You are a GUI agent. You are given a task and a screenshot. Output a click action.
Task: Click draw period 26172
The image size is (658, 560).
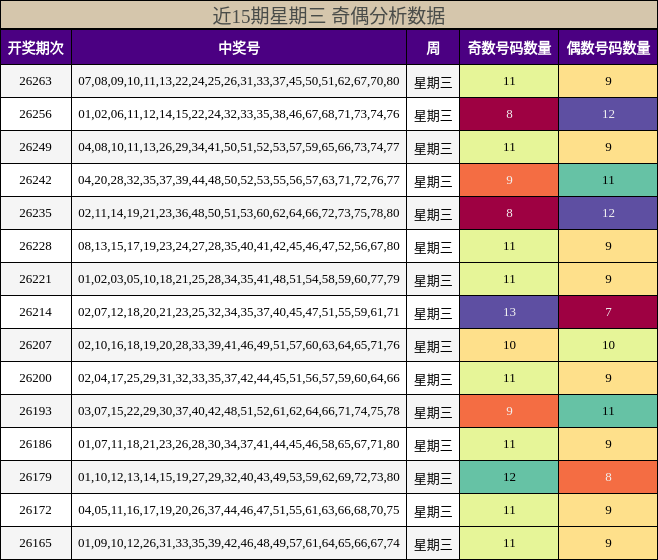point(36,510)
